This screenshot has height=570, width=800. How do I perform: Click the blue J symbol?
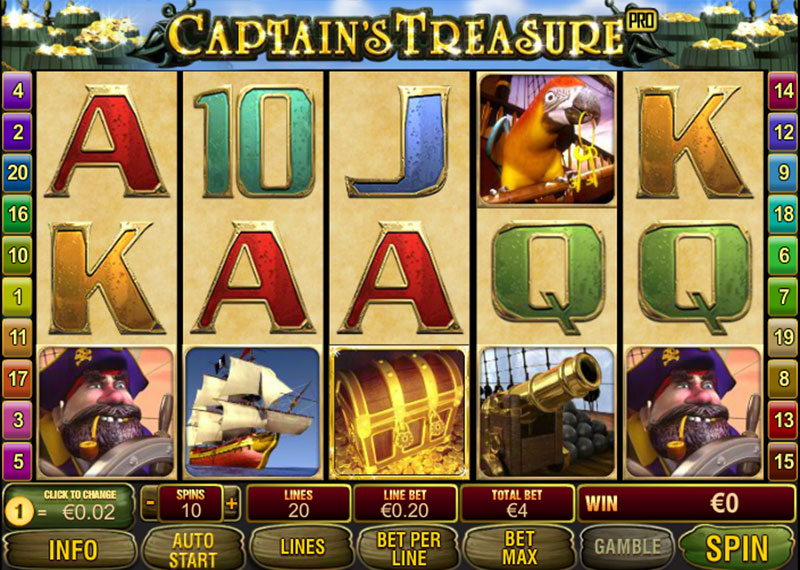pyautogui.click(x=399, y=142)
